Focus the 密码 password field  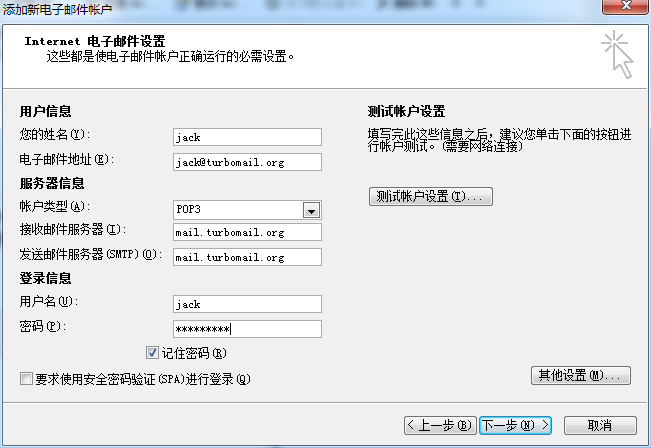(247, 329)
